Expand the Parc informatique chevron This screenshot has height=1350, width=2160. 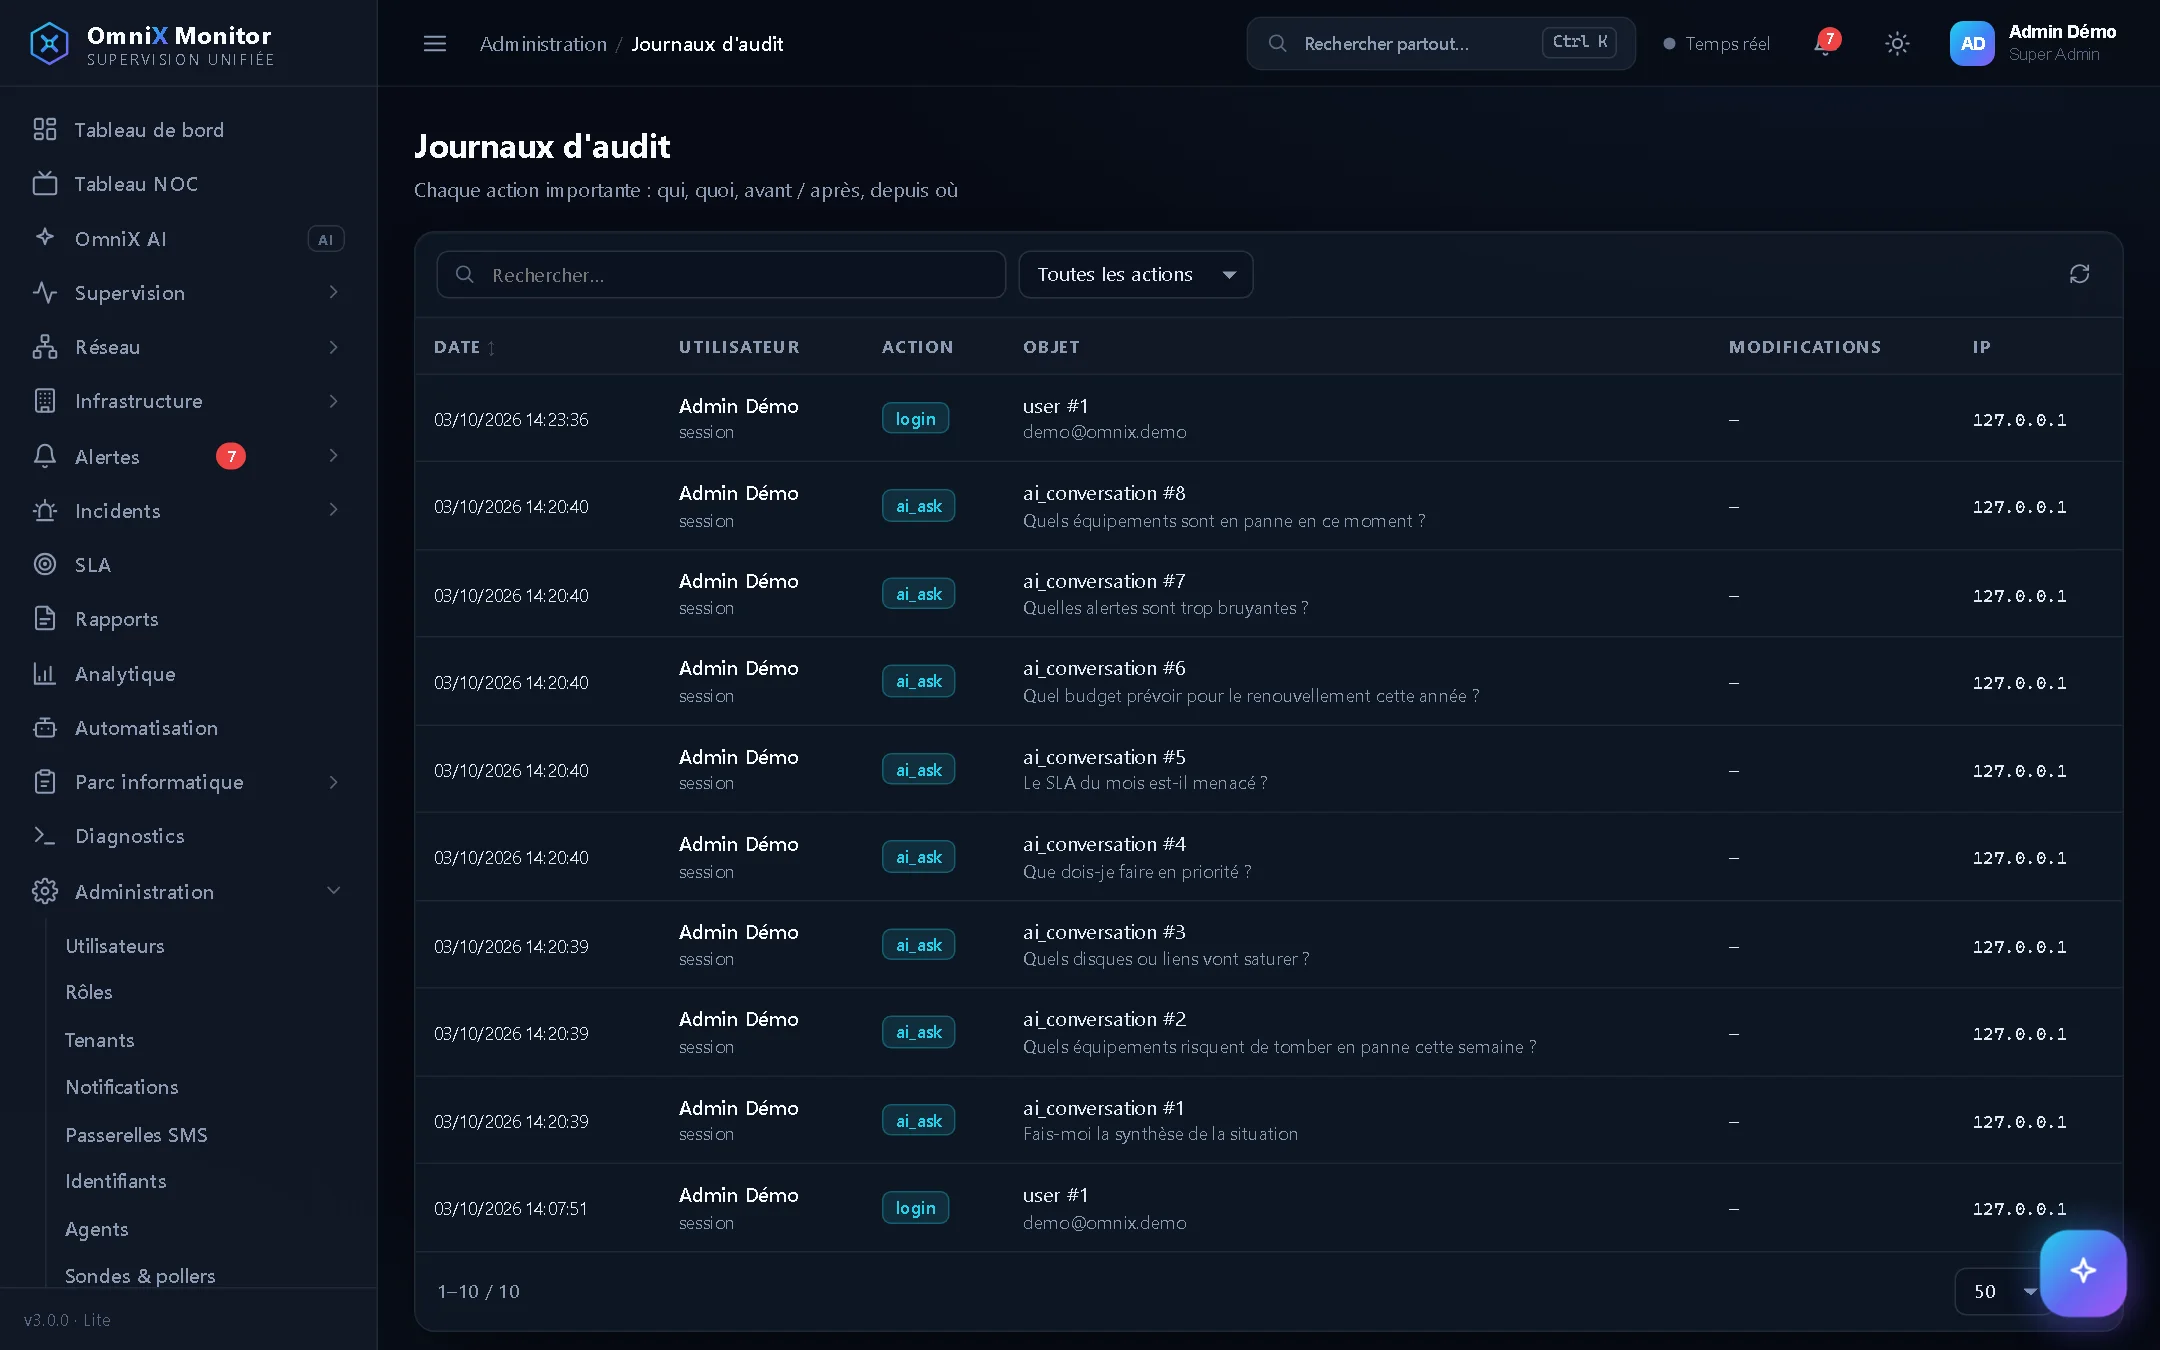pos(333,782)
